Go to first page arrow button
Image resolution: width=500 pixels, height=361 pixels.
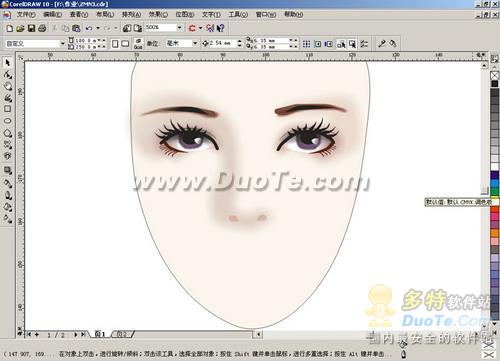point(29,334)
